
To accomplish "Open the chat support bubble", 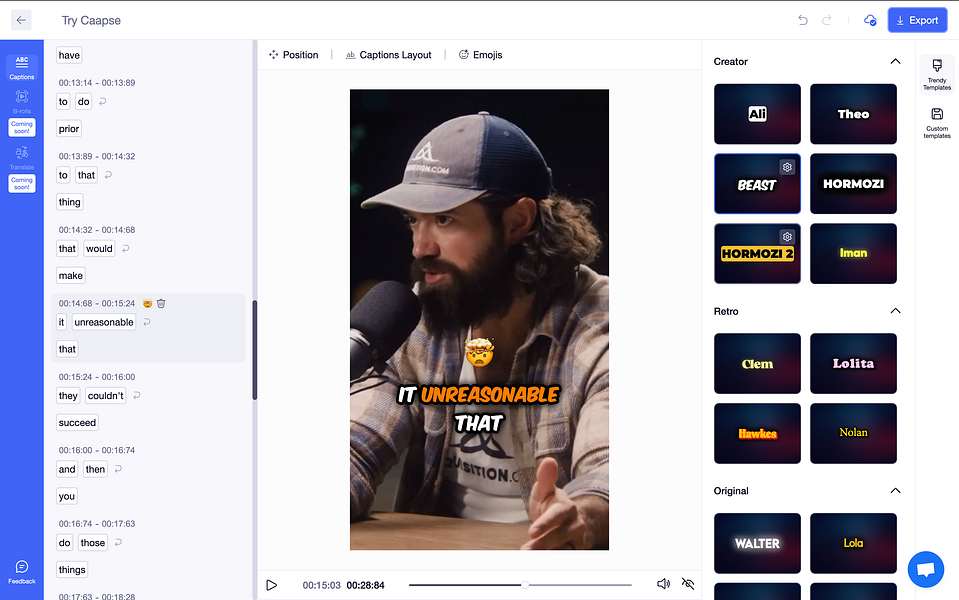I will point(925,569).
